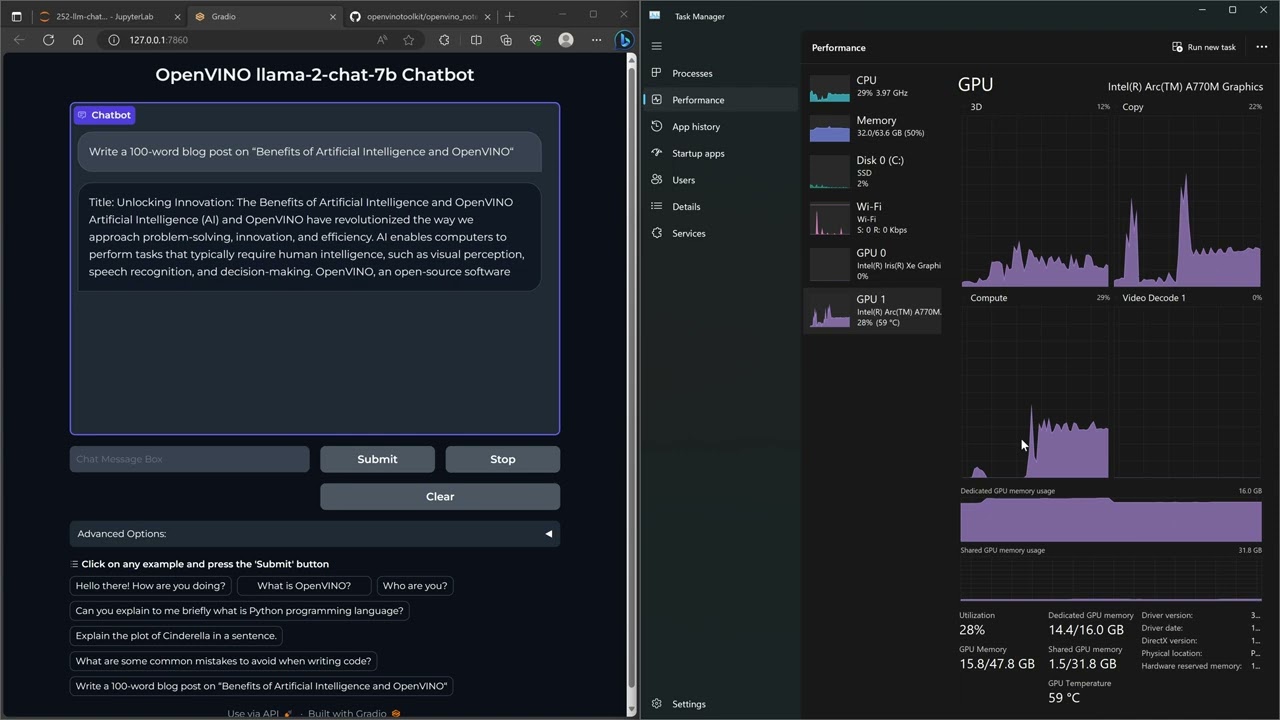Focus the Chat Message Box input
Viewport: 1280px width, 720px height.
190,459
